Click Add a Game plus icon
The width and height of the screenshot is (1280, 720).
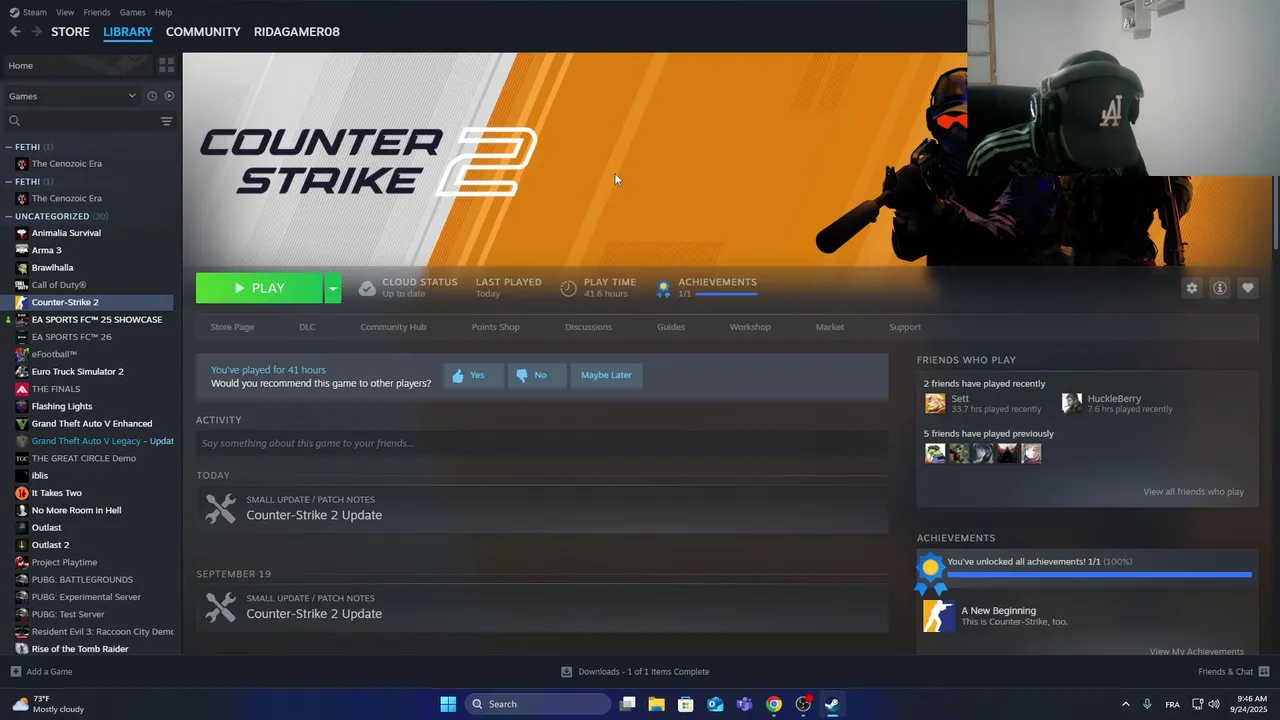pyautogui.click(x=15, y=672)
